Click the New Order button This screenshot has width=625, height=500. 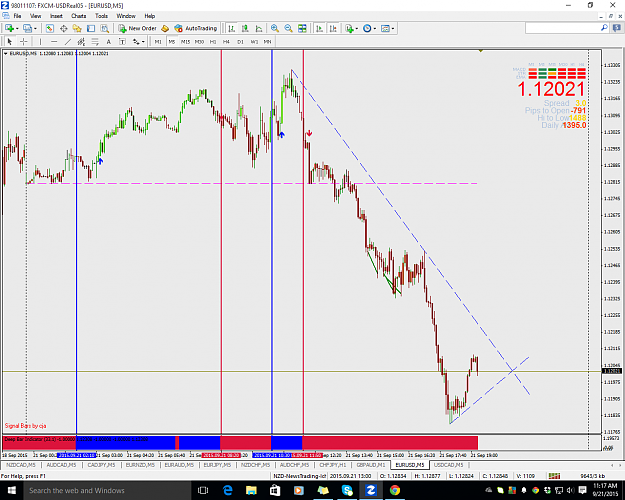click(137, 28)
